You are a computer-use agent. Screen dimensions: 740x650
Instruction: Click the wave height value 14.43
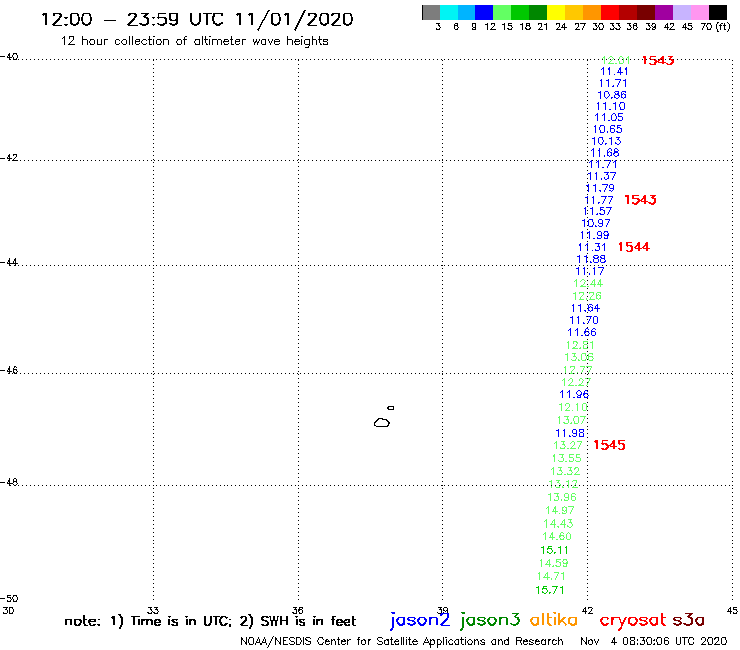point(558,524)
